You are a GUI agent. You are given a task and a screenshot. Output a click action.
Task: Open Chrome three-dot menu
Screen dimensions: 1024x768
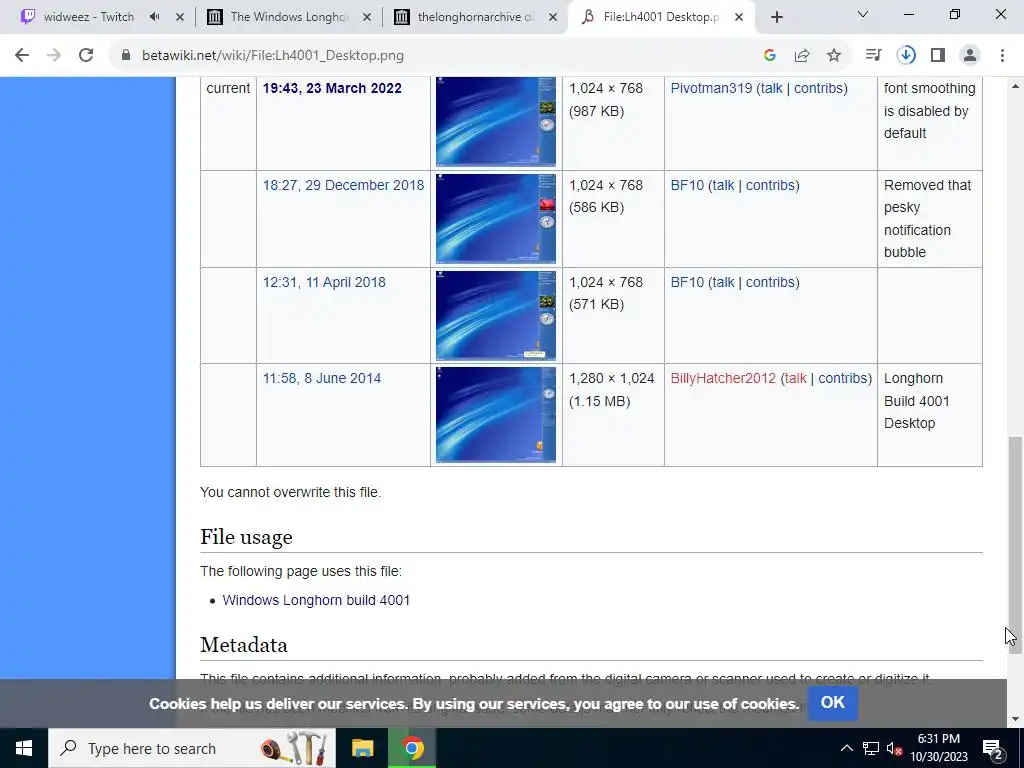1002,56
